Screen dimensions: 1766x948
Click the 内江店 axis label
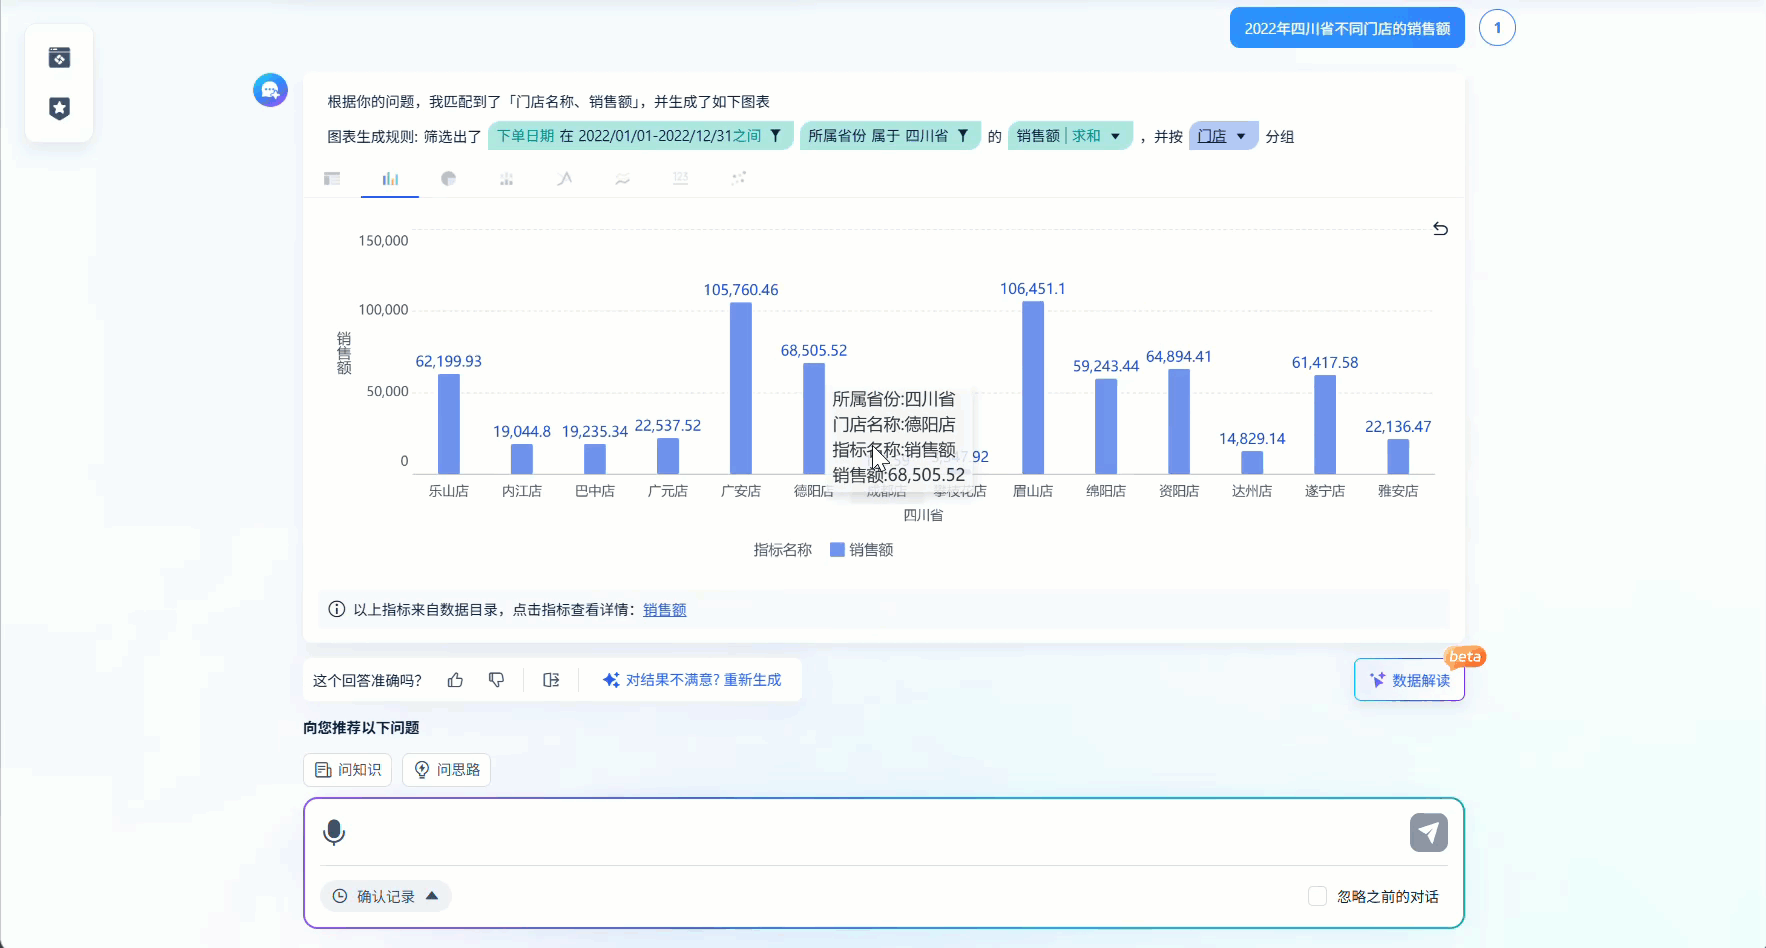[x=522, y=491]
